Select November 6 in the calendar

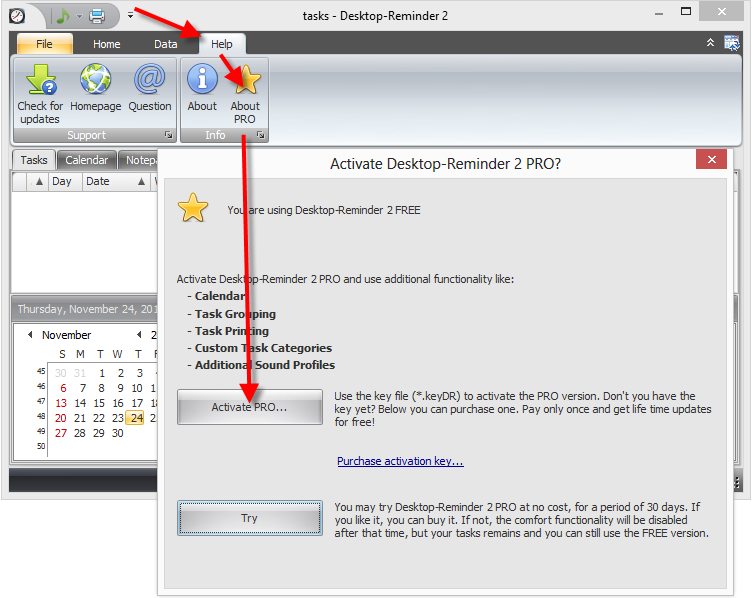pyautogui.click(x=63, y=388)
